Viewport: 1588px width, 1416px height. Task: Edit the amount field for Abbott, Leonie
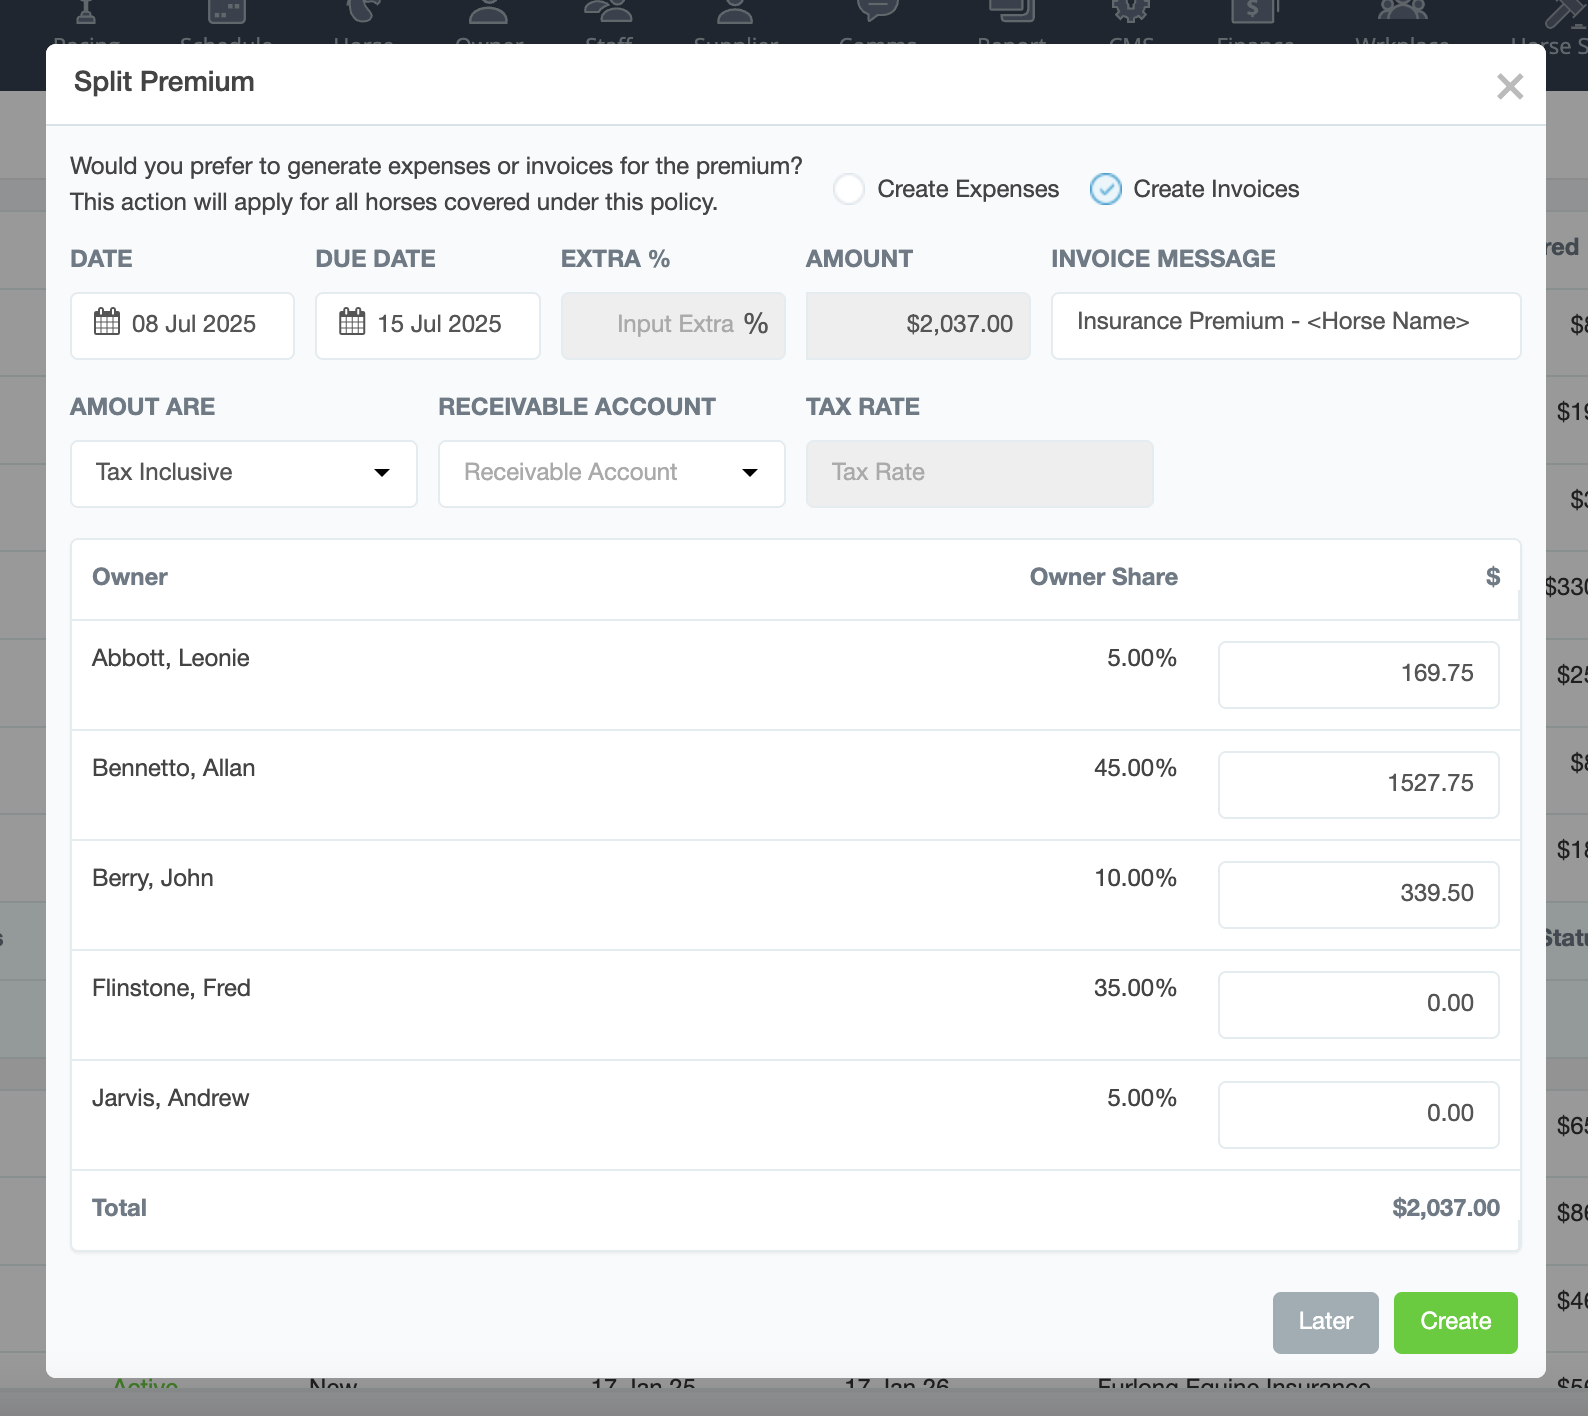pos(1357,674)
